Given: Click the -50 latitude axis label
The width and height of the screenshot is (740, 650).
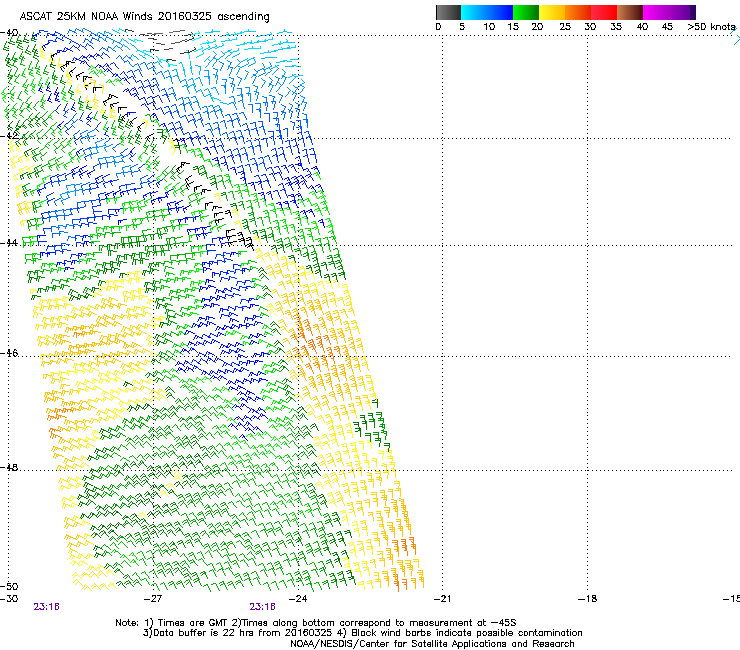Looking at the screenshot, I should tap(9, 586).
